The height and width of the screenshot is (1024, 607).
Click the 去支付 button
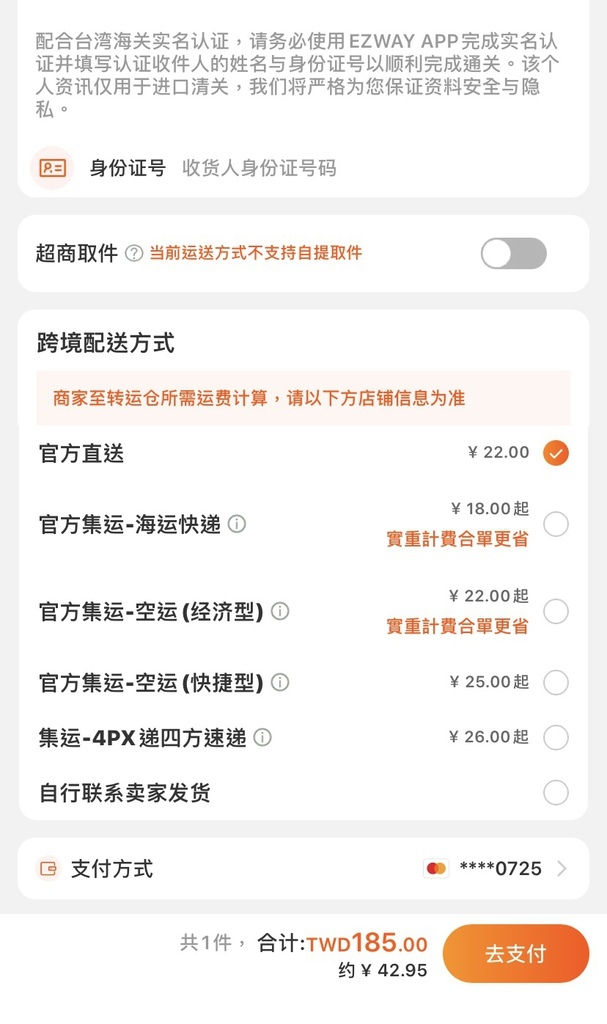click(516, 953)
